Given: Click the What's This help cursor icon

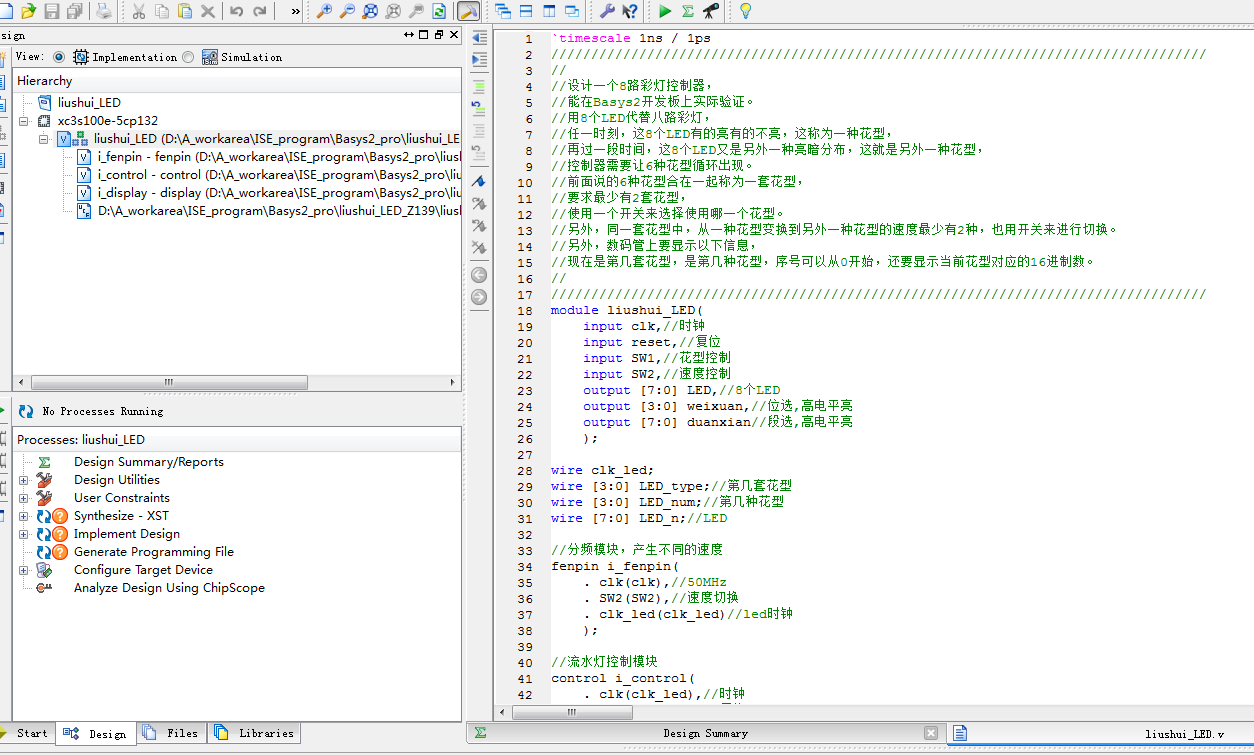Looking at the screenshot, I should click(630, 11).
